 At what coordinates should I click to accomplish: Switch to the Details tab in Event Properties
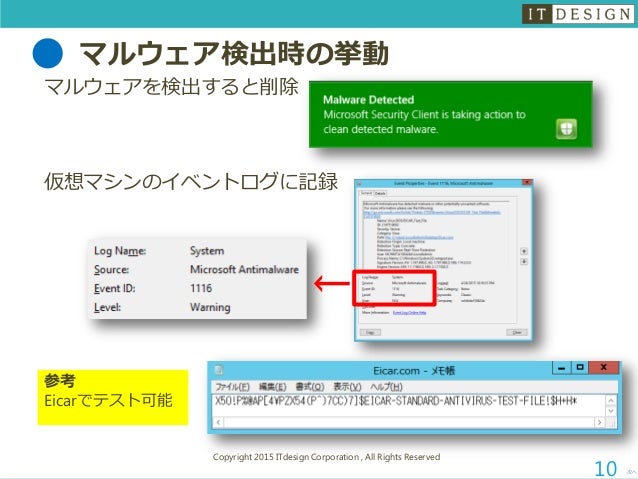pyautogui.click(x=380, y=193)
